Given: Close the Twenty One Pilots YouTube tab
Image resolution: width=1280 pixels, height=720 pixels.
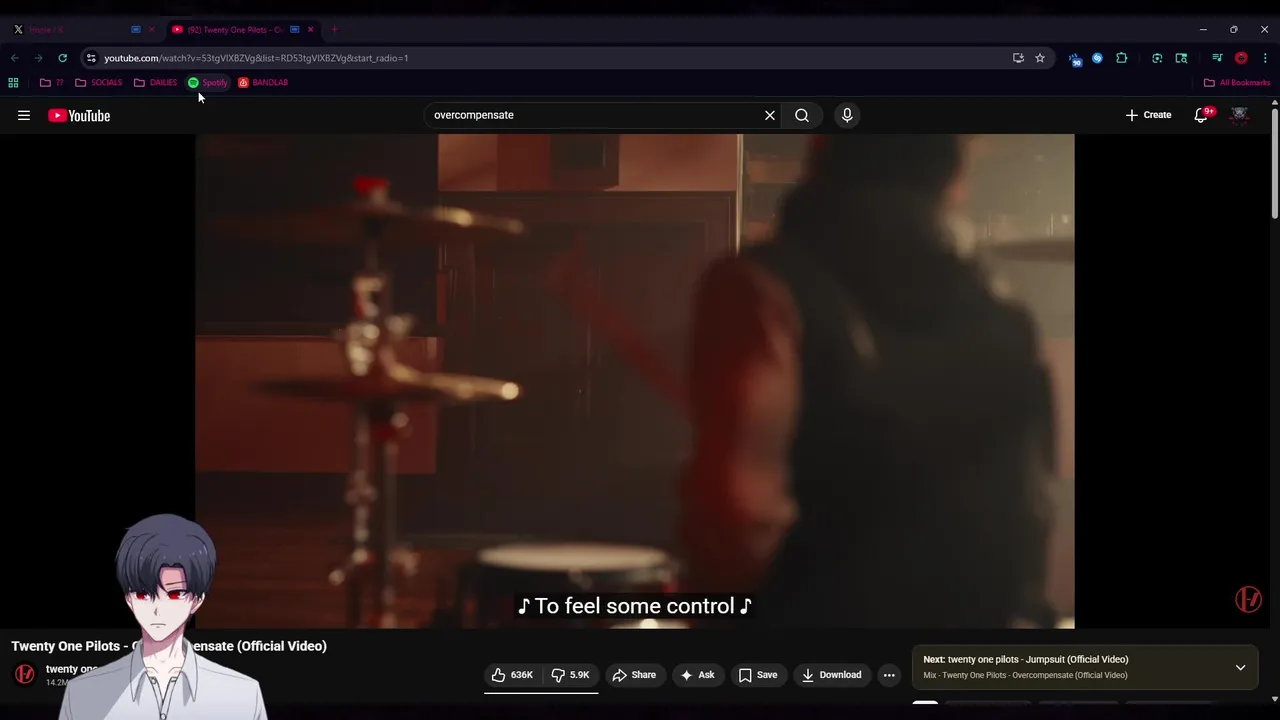Looking at the screenshot, I should 310,30.
